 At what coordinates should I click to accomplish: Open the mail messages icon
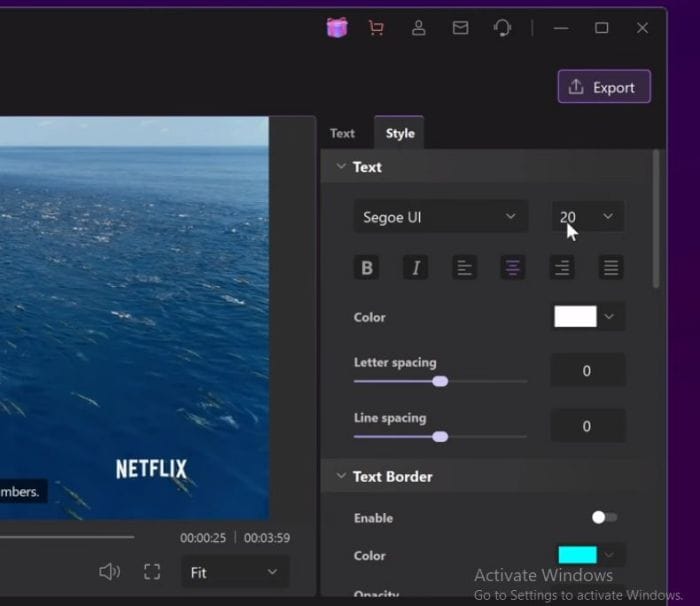coord(460,28)
